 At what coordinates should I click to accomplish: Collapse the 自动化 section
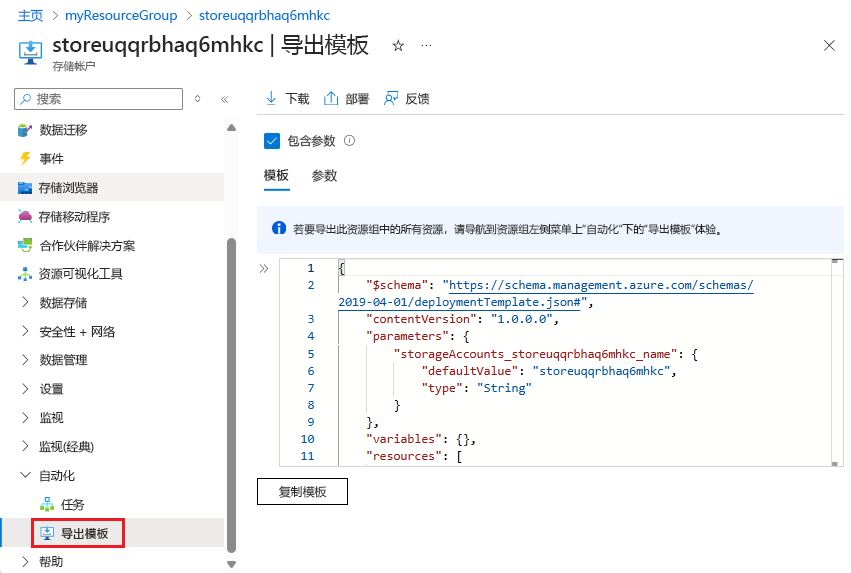coord(25,475)
